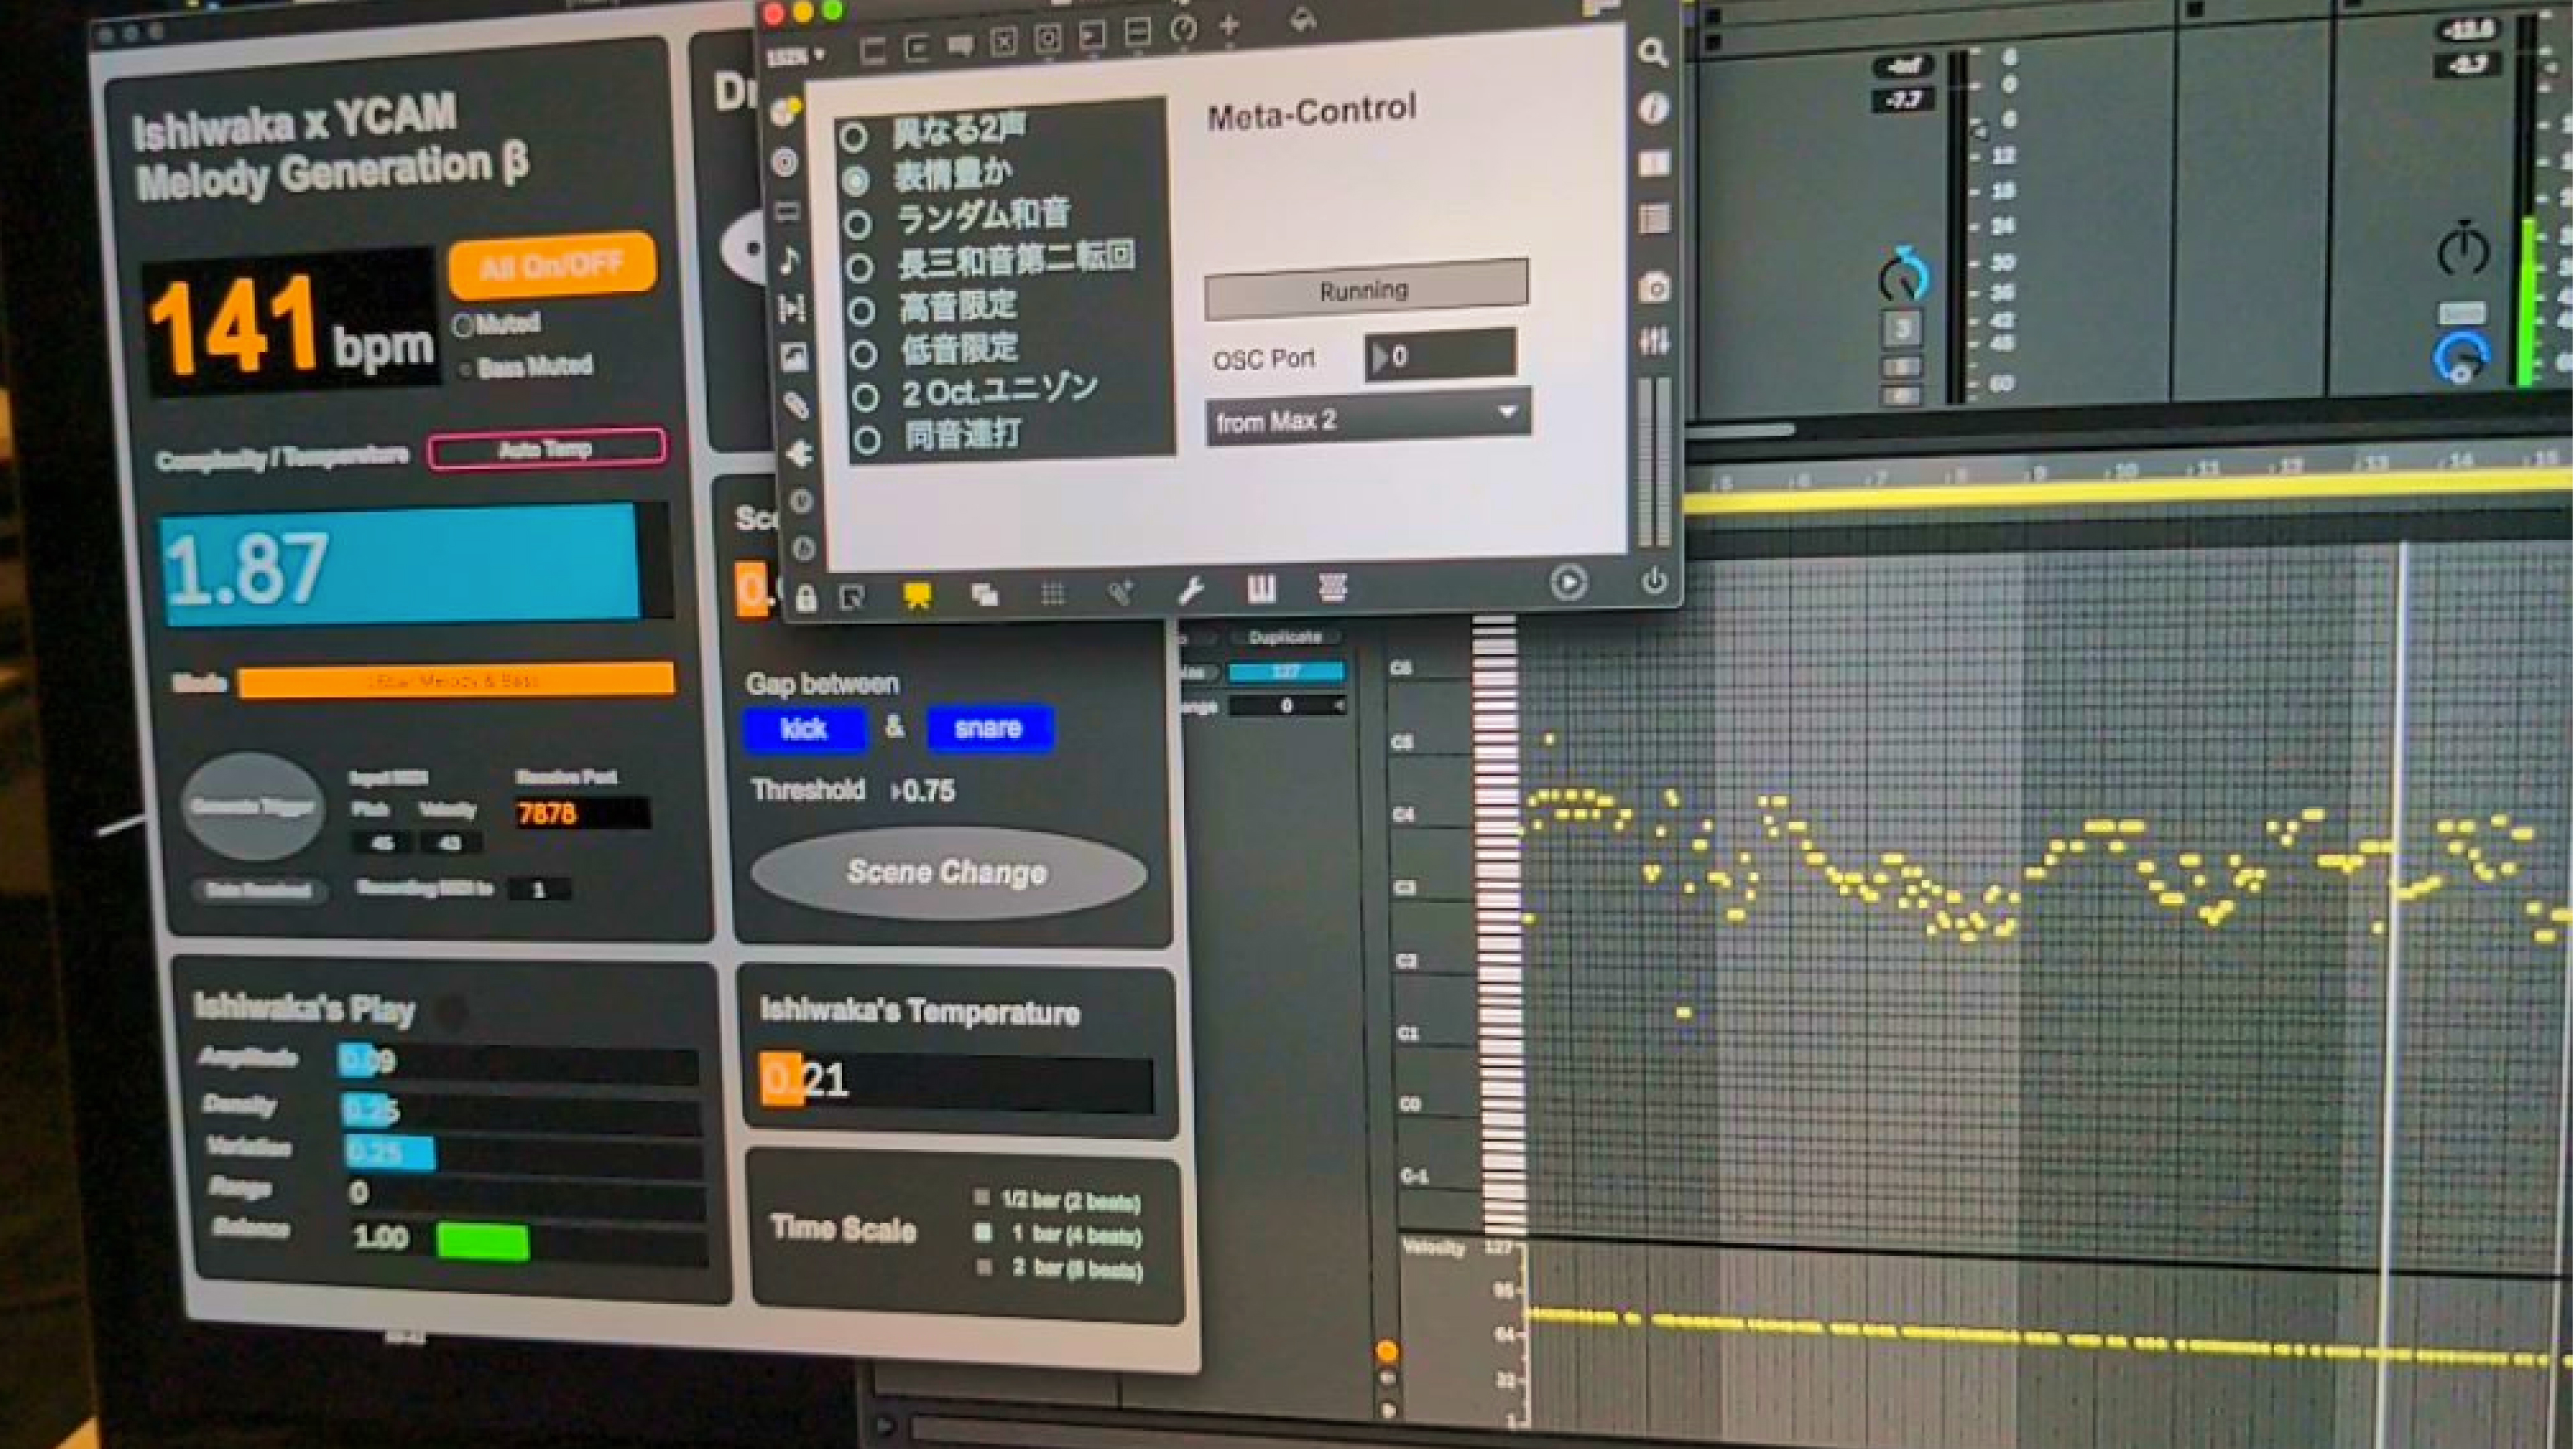Click the green Balance slider bar
Screen dimensions: 2576x1449
[482, 1241]
